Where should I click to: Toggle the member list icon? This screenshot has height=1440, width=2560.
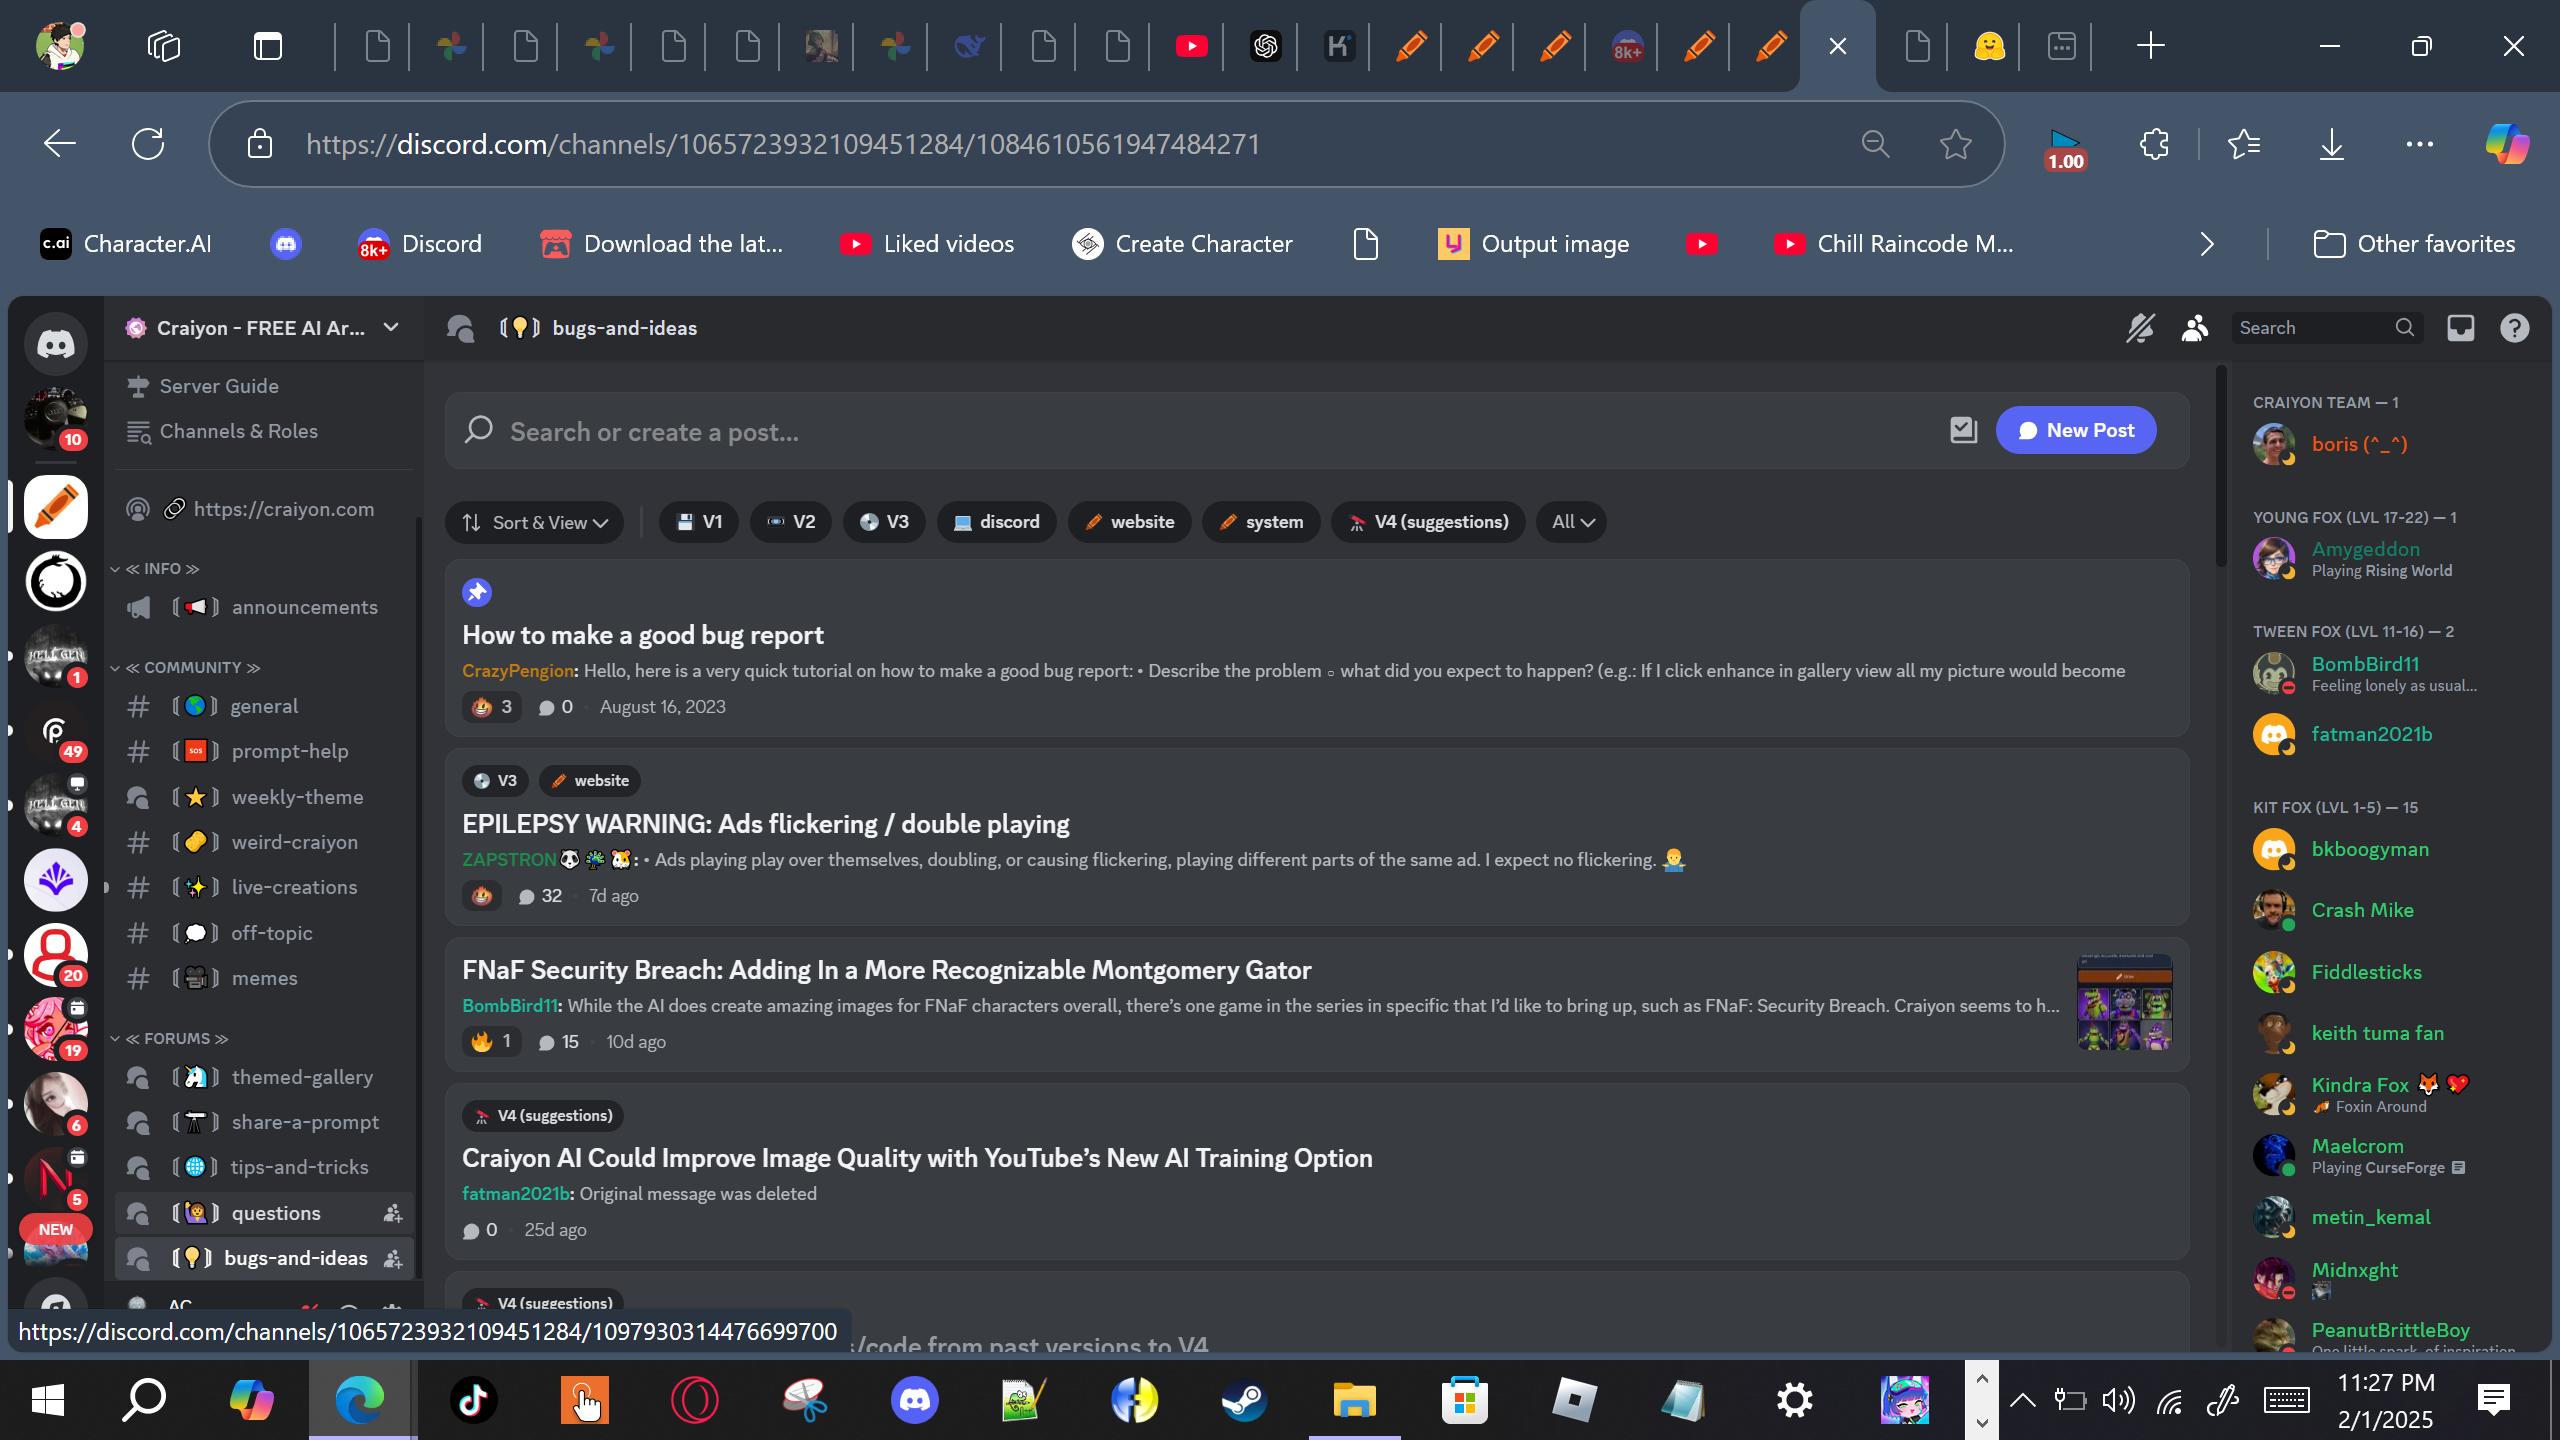coord(2194,328)
